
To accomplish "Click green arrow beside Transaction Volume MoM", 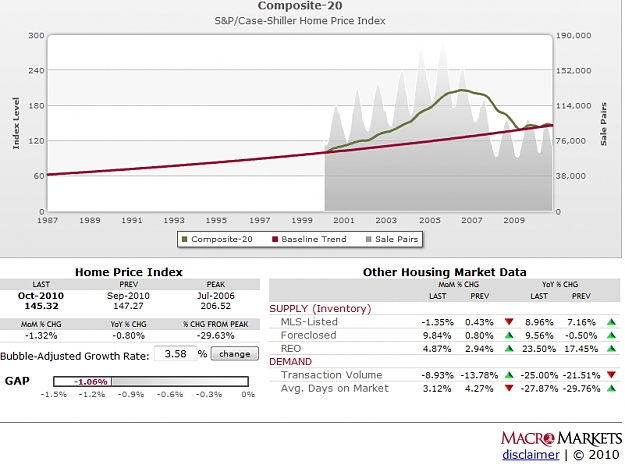I will click(x=509, y=375).
